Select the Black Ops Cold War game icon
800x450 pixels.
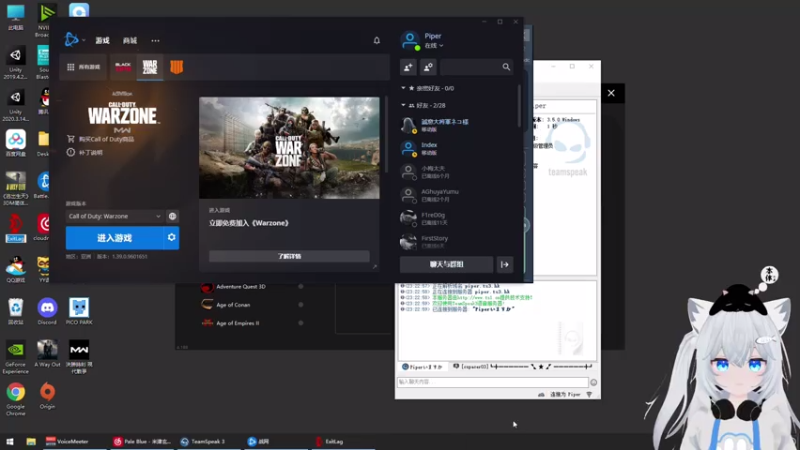(123, 67)
